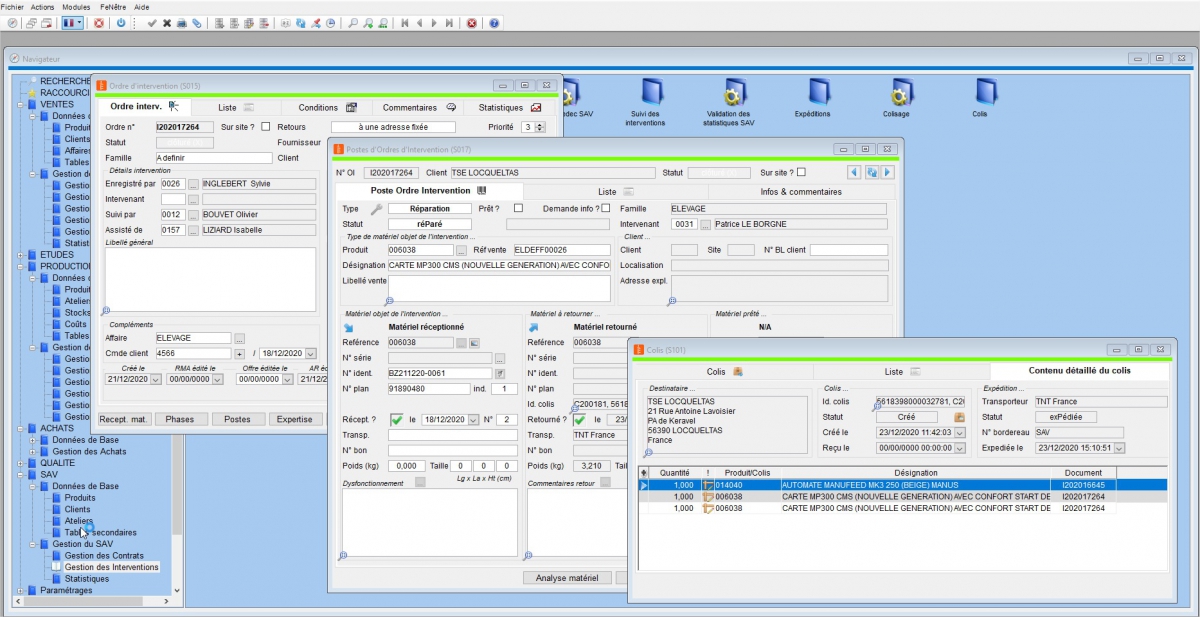Image resolution: width=1200 pixels, height=617 pixels.
Task: Check the Demande info checkbox
Action: (x=605, y=209)
